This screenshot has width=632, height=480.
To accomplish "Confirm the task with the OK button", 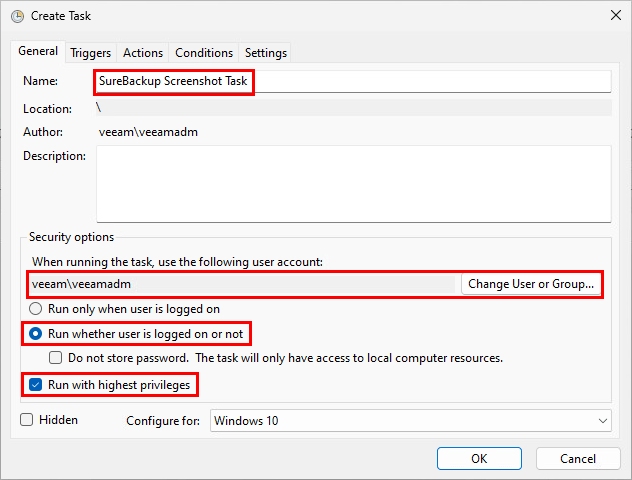I will (x=479, y=458).
